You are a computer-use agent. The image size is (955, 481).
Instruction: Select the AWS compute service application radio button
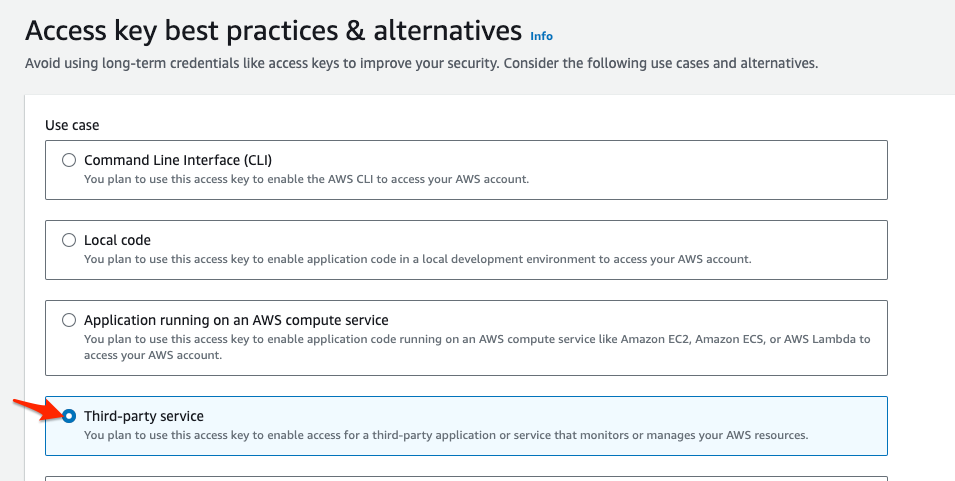69,320
